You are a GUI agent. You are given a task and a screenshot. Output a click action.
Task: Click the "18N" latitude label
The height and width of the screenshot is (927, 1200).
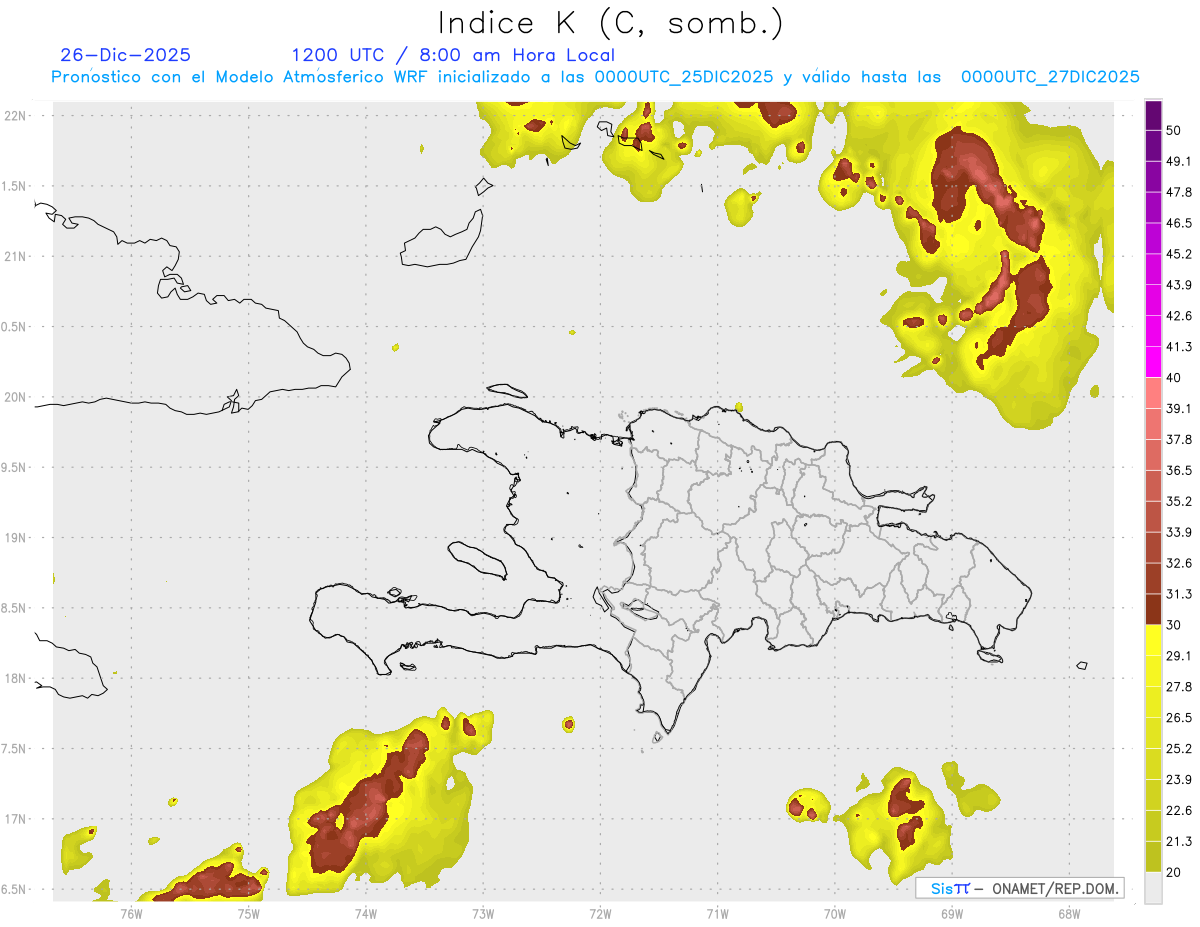14,678
